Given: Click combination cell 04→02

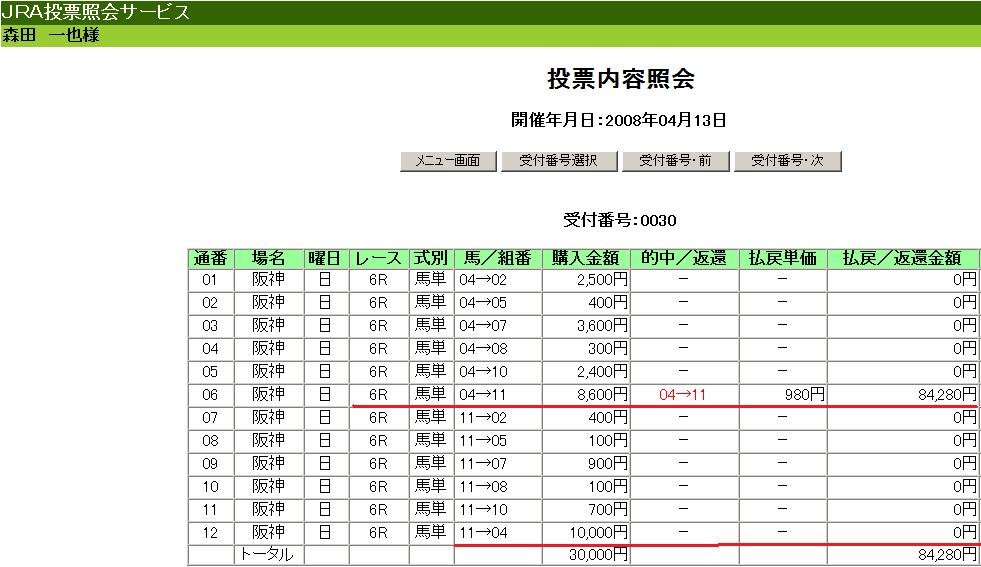Looking at the screenshot, I should (483, 280).
